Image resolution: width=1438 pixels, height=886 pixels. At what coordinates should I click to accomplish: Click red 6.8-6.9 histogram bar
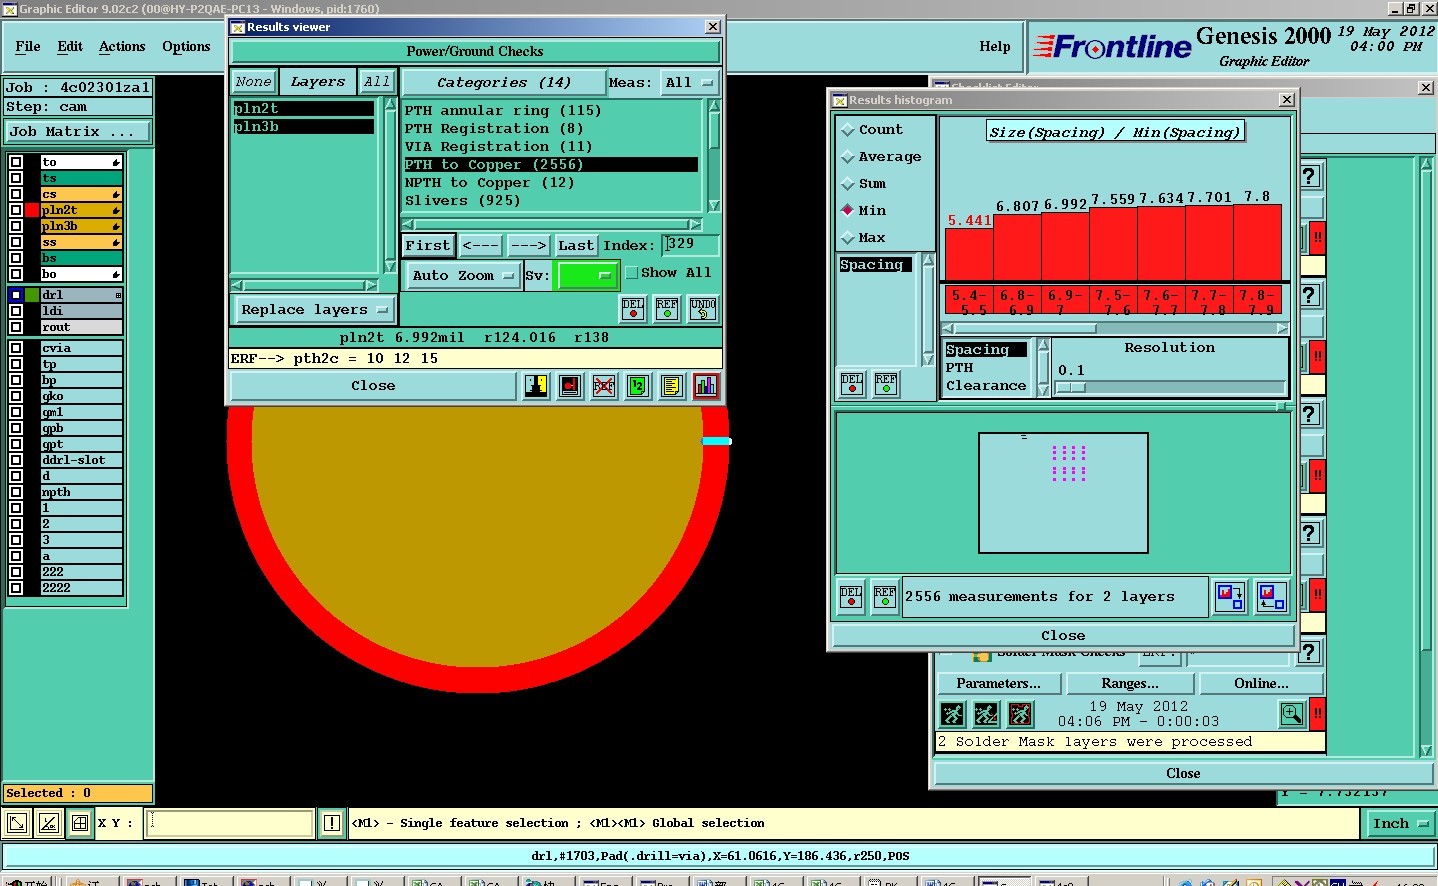coord(1017,247)
